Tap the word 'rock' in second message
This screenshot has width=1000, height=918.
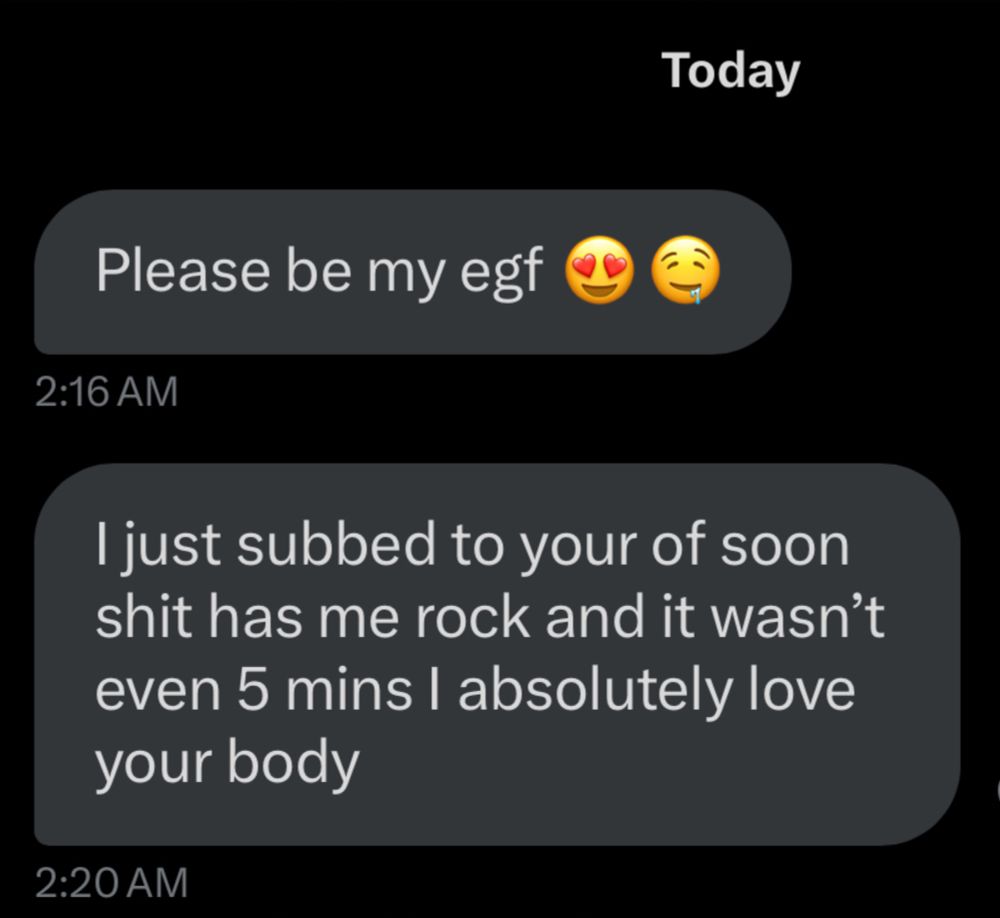pos(472,618)
